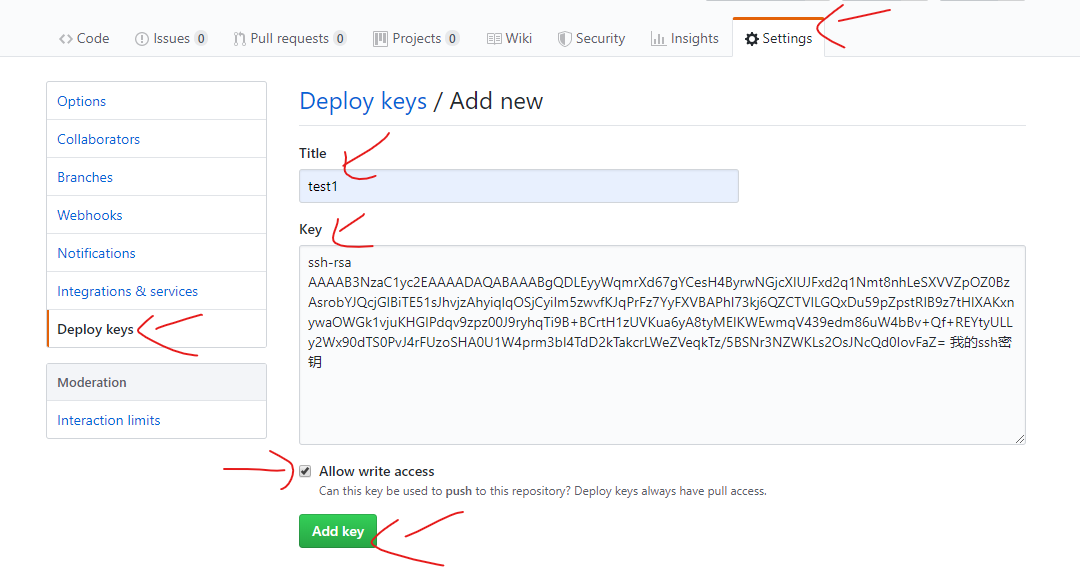Go to the Pull requests tab
Image resolution: width=1080 pixels, height=587 pixels.
pos(289,39)
